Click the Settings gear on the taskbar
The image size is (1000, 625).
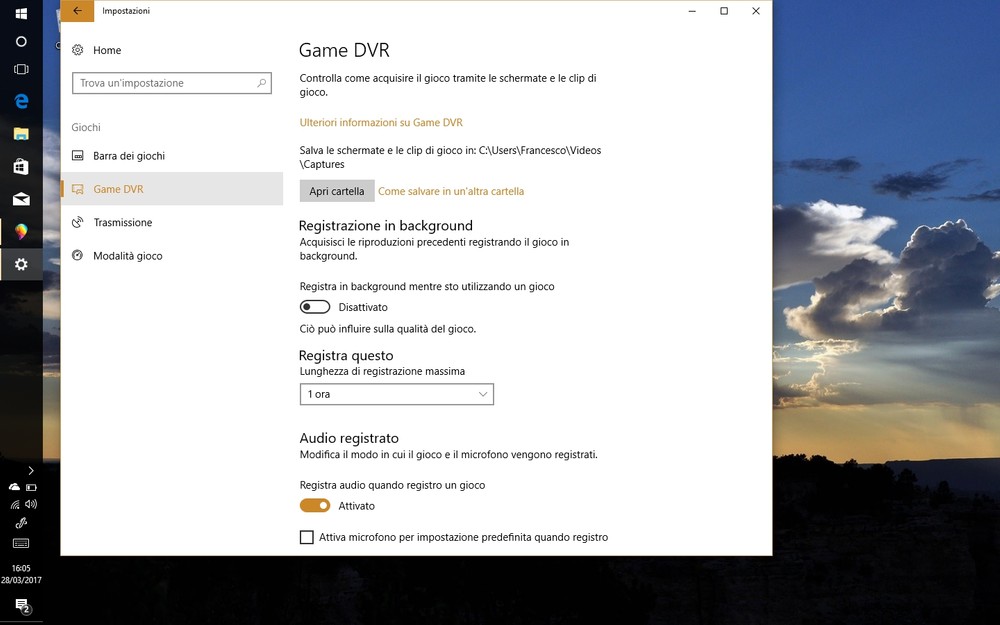coord(21,264)
